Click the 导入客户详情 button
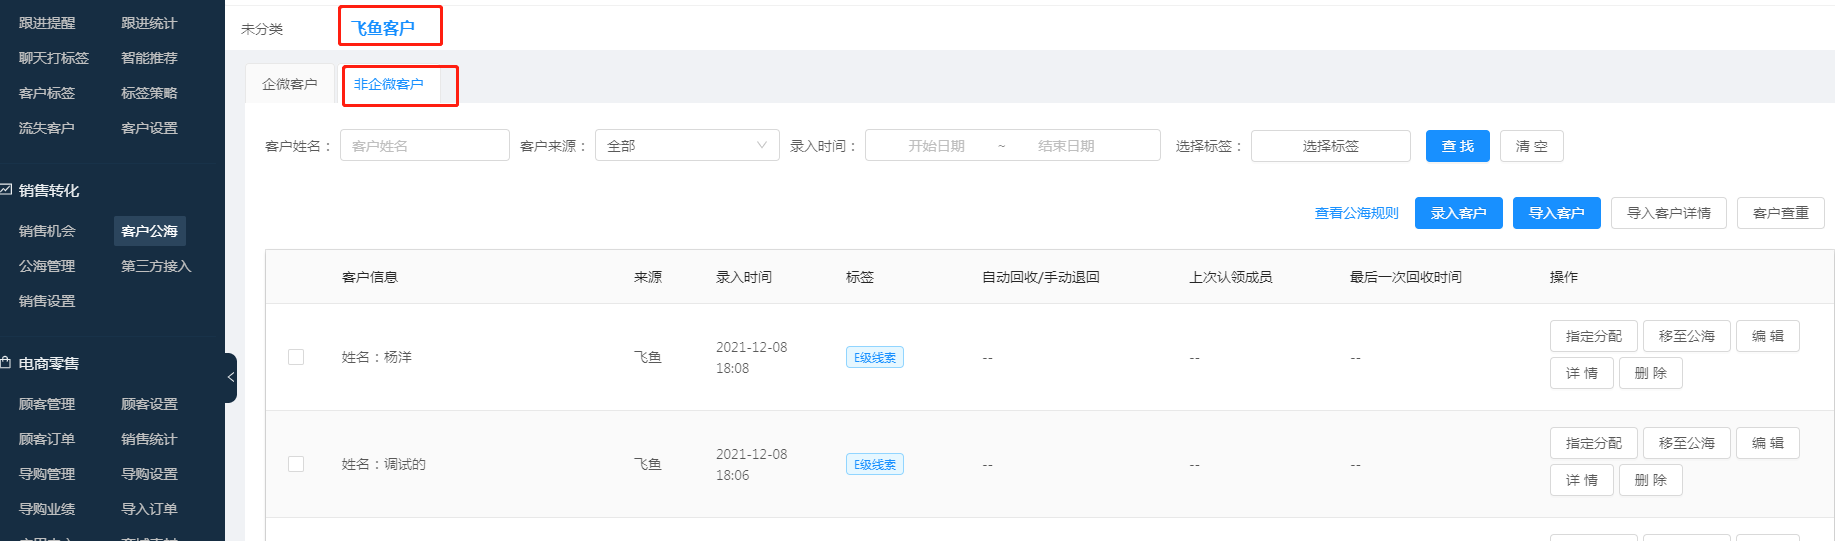 (x=1669, y=213)
